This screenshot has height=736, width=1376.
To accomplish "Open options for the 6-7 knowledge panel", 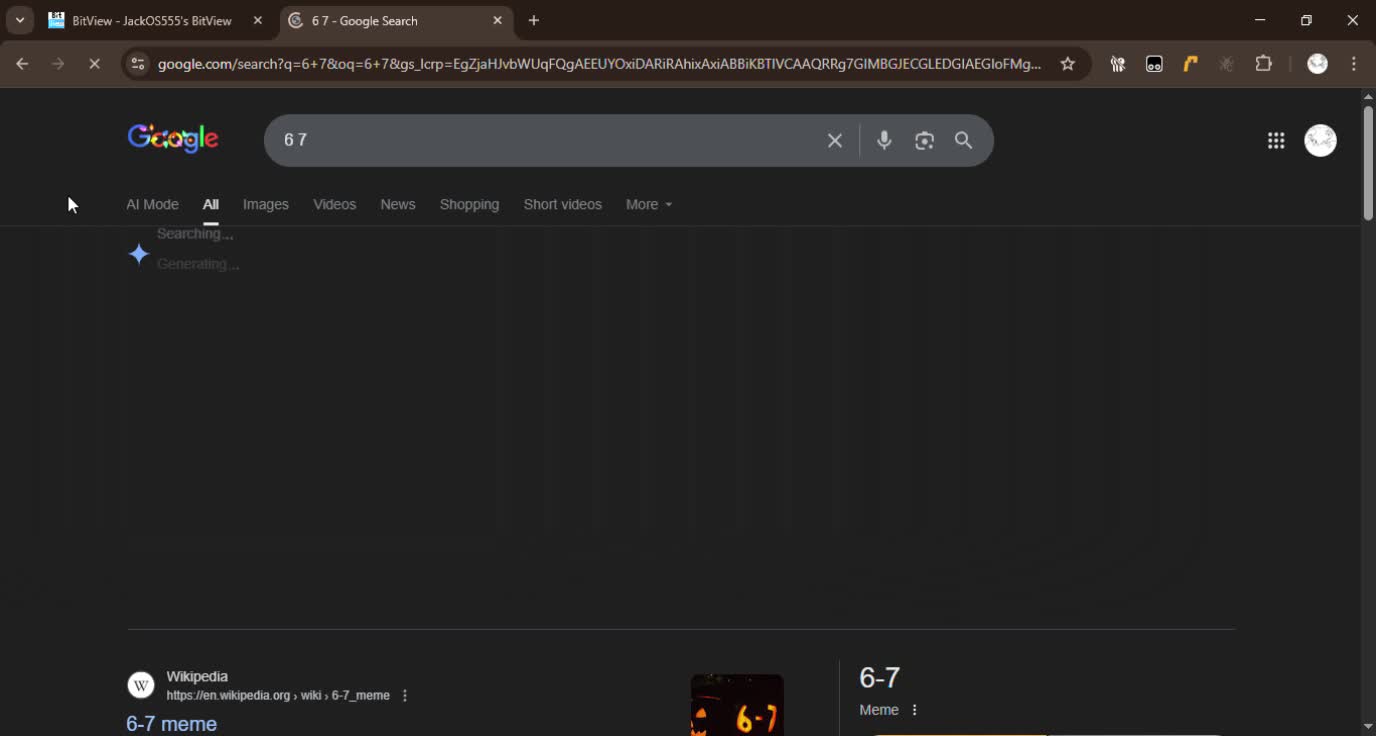I will point(913,709).
